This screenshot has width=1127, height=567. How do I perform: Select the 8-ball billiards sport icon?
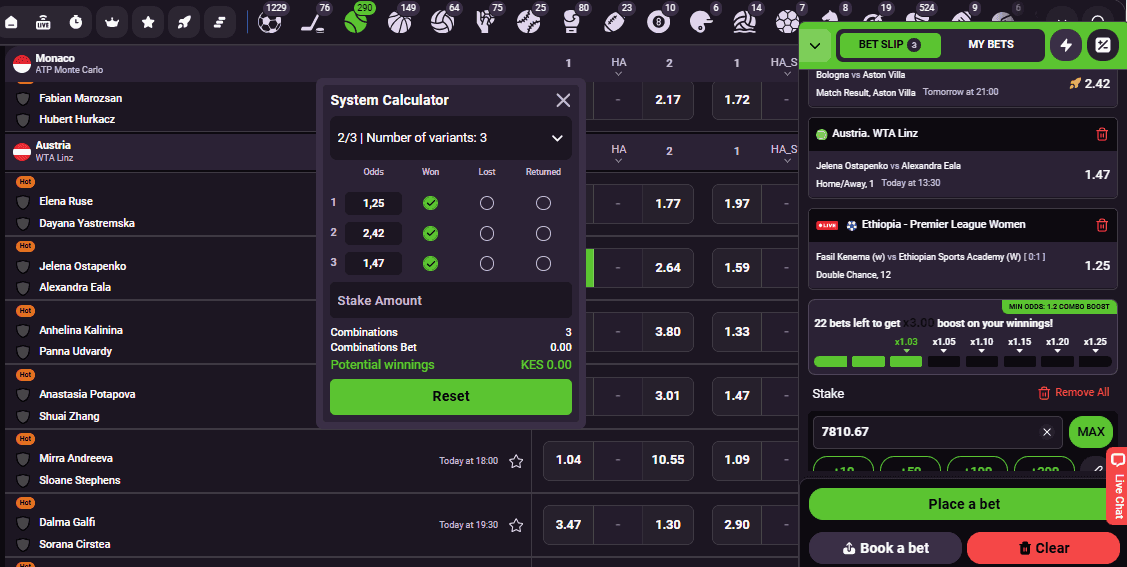pos(658,21)
